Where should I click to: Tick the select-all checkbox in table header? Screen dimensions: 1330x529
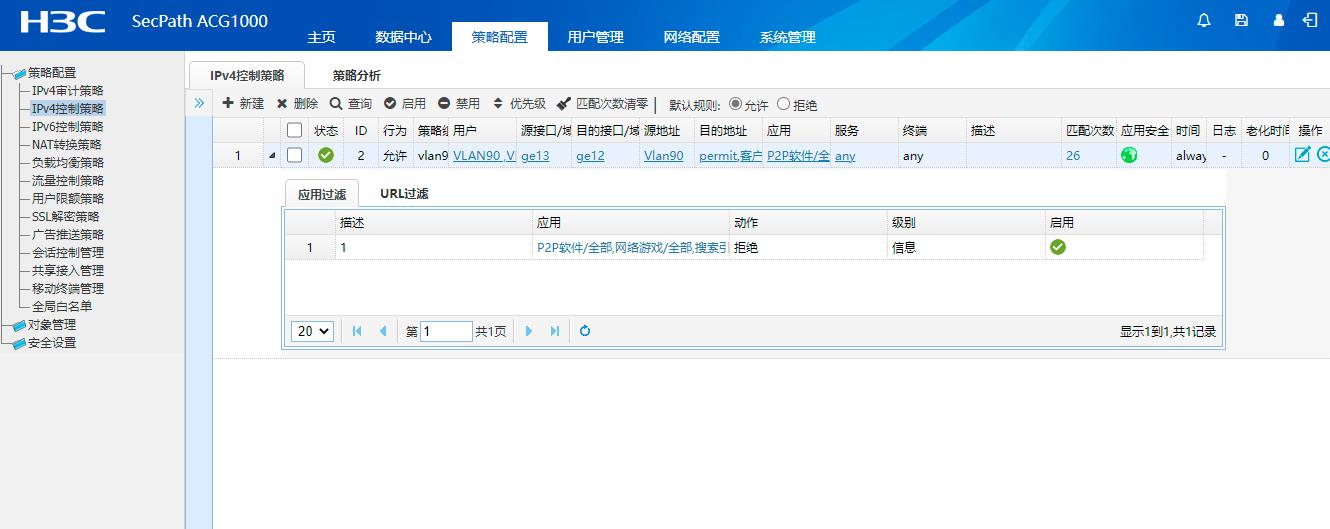pos(294,130)
